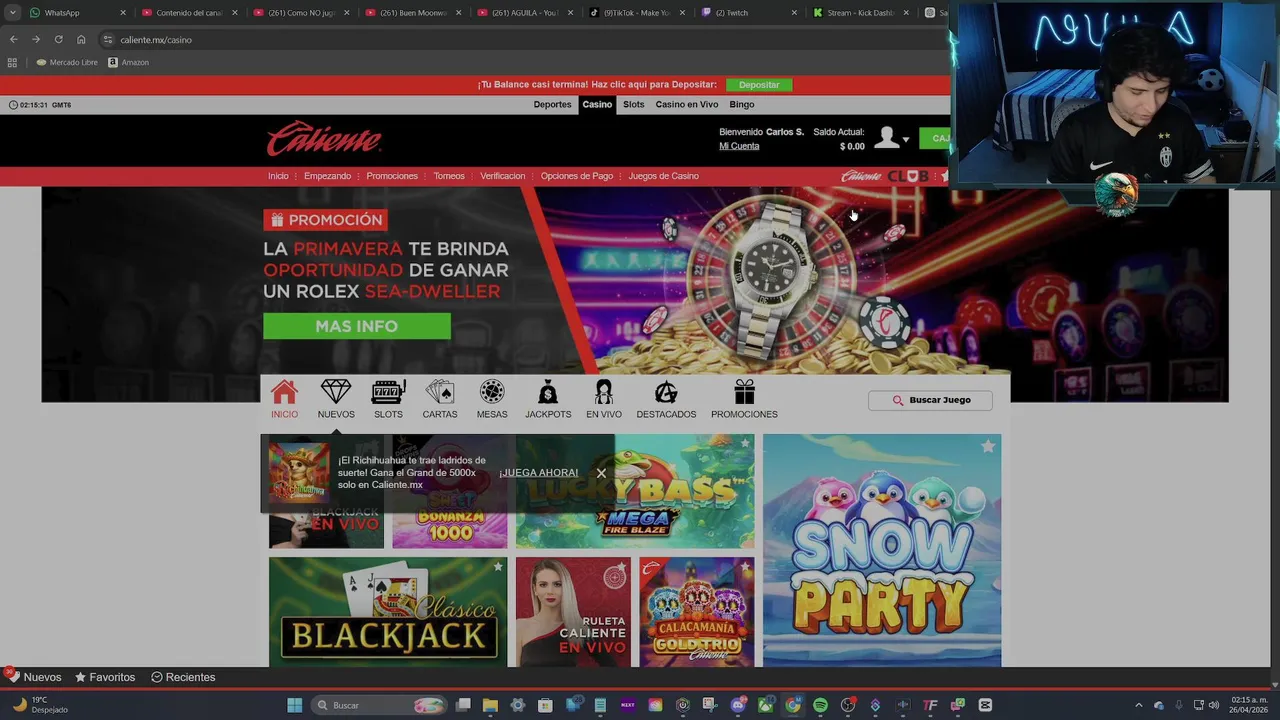Open the Snow Party game thumbnail

point(882,550)
